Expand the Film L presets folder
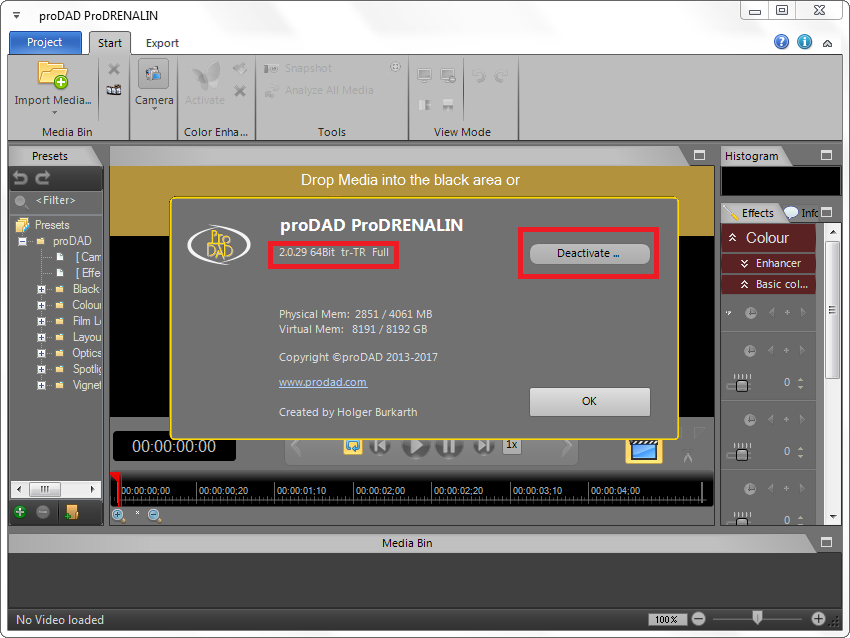This screenshot has width=850, height=638. point(41,321)
